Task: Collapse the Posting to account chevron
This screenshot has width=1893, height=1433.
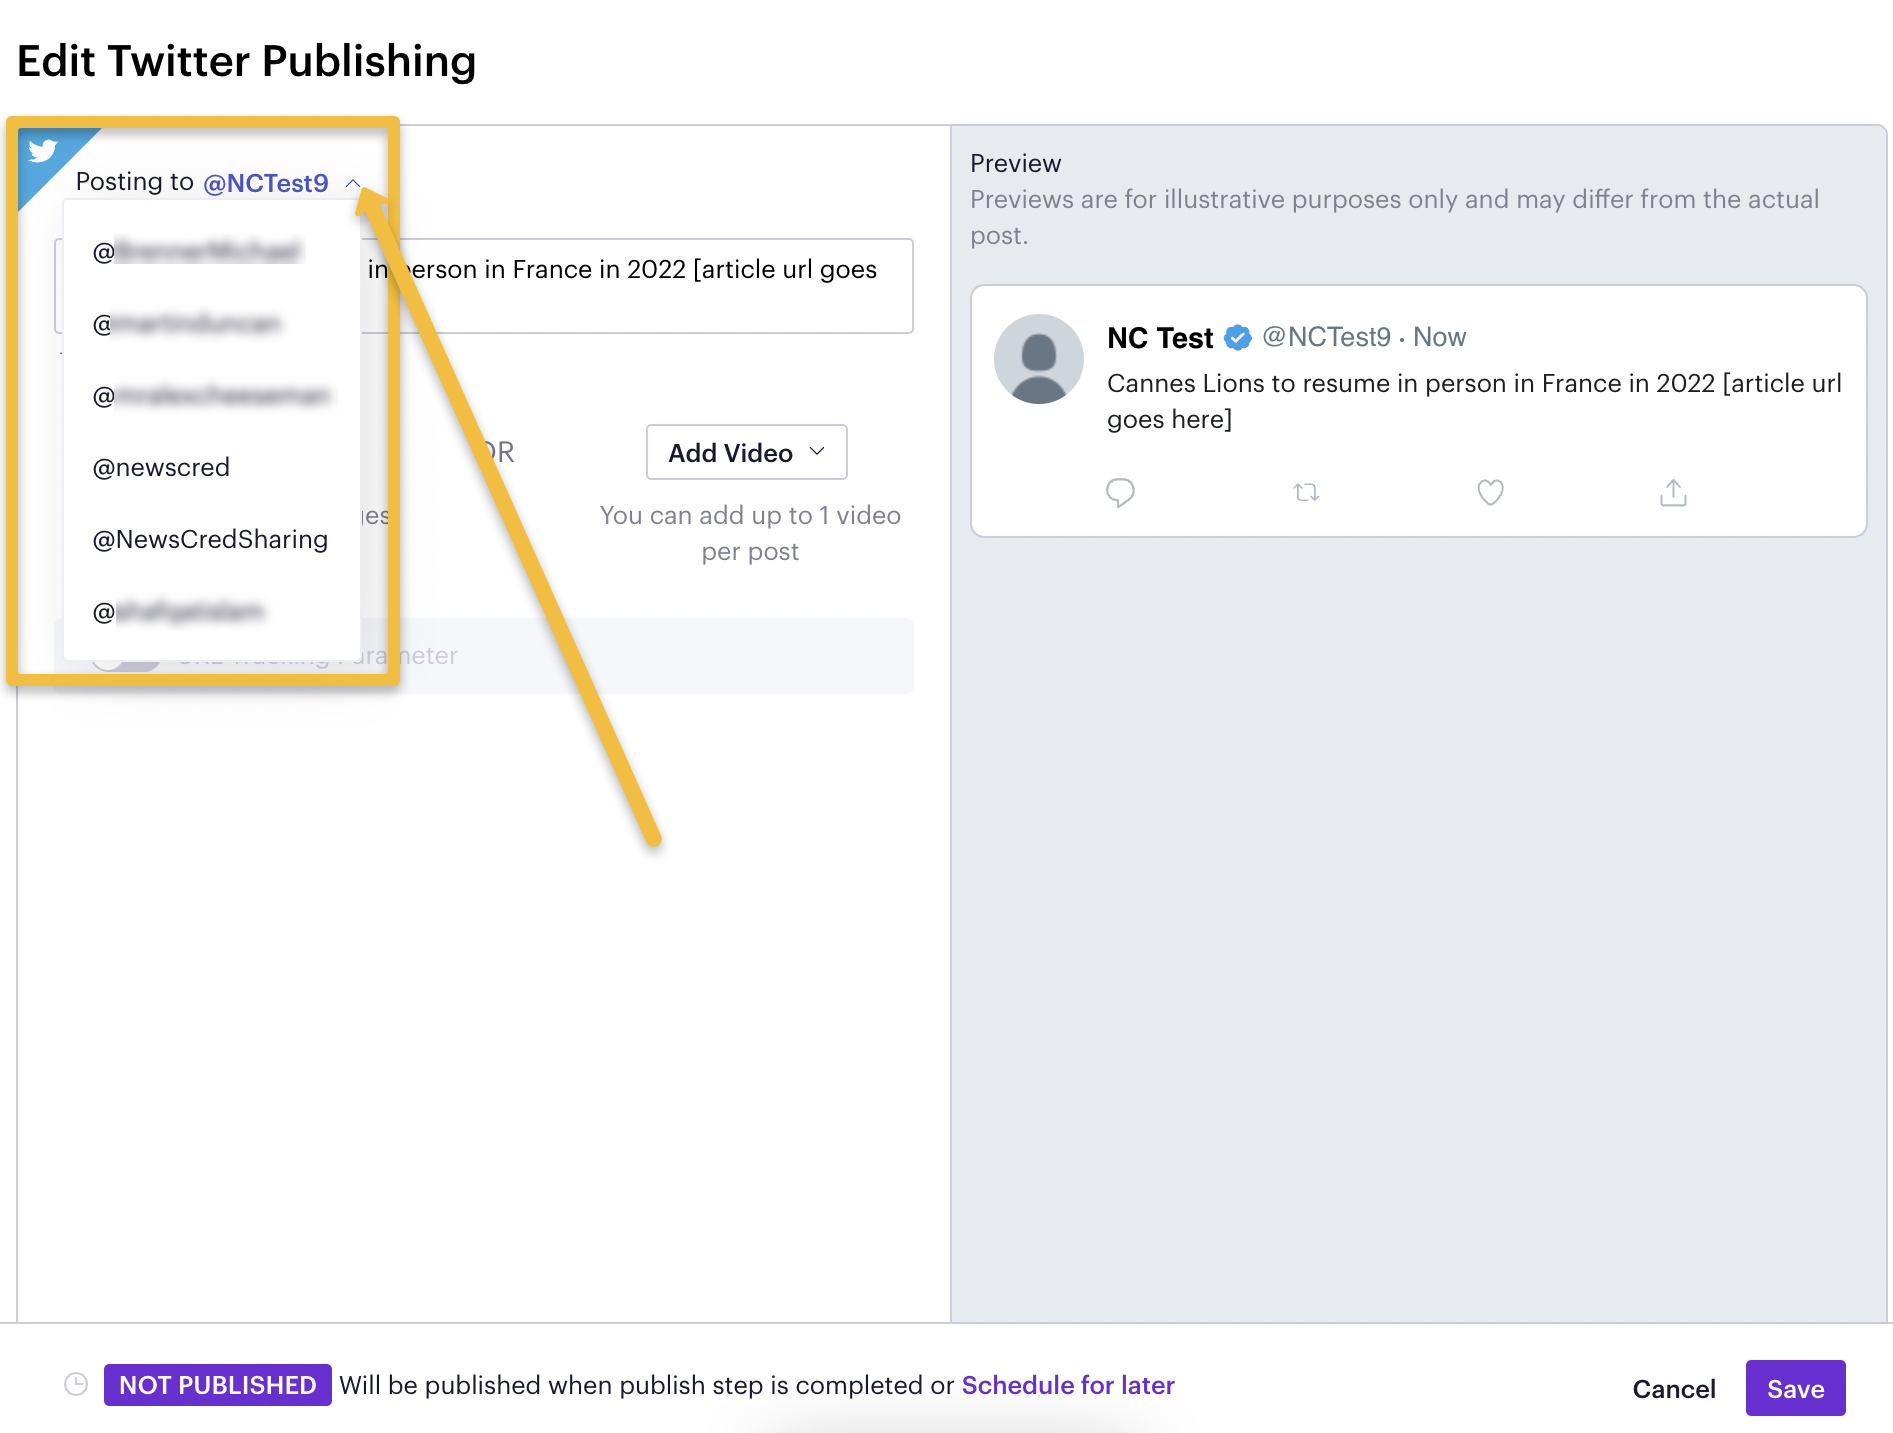Action: (x=353, y=183)
